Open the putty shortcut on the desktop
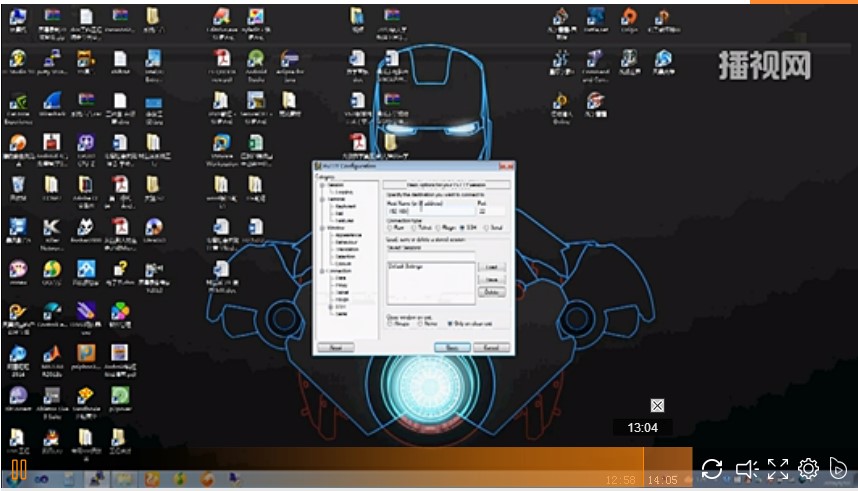Image resolution: width=858 pixels, height=491 pixels. [x=52, y=61]
